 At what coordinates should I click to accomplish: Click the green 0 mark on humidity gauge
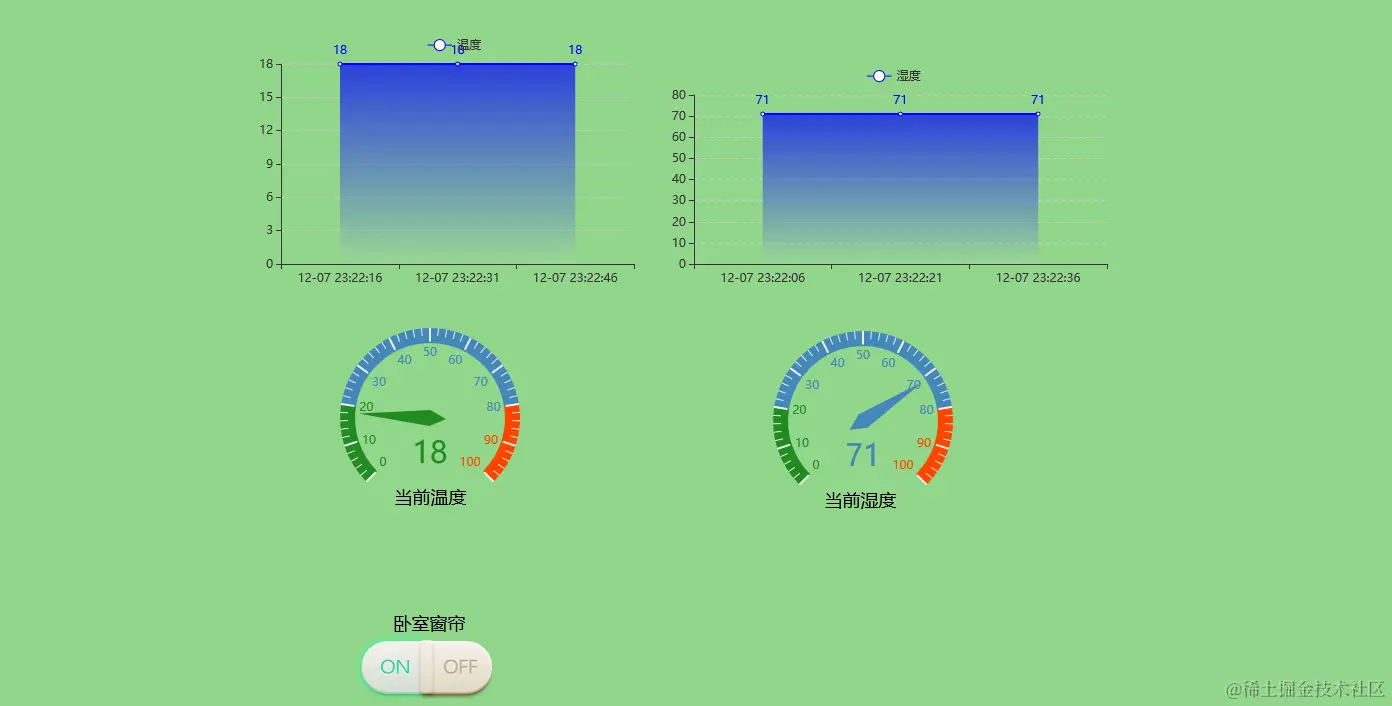(816, 464)
